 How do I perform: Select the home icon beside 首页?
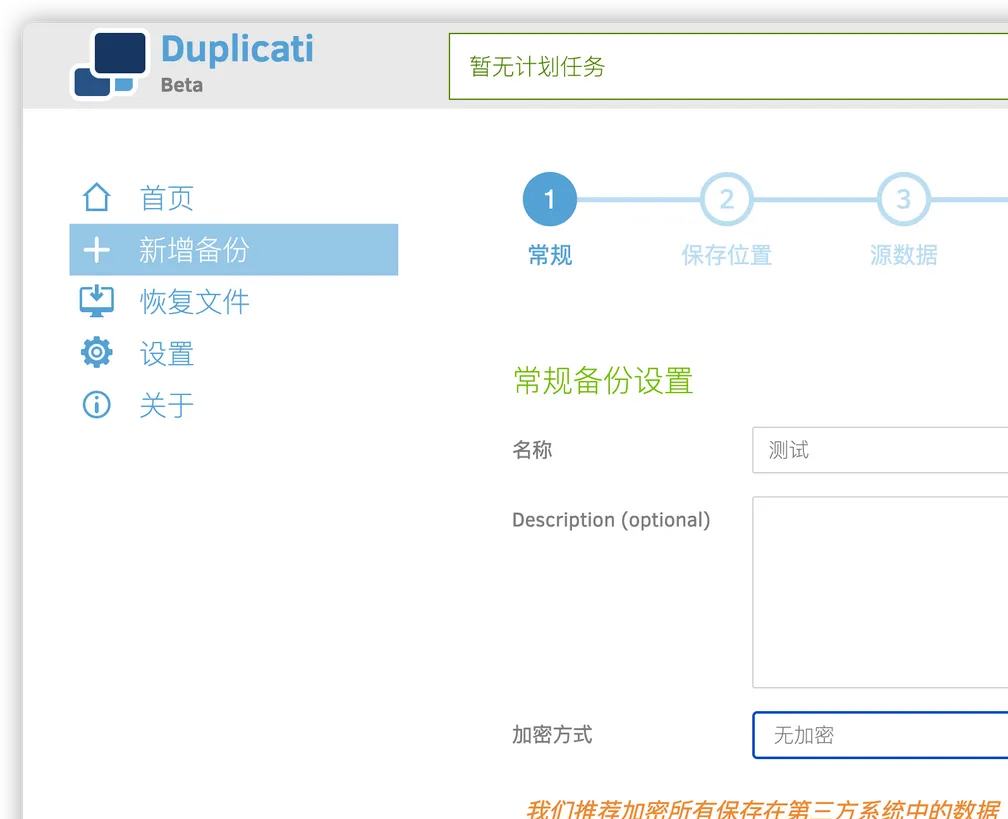[96, 197]
